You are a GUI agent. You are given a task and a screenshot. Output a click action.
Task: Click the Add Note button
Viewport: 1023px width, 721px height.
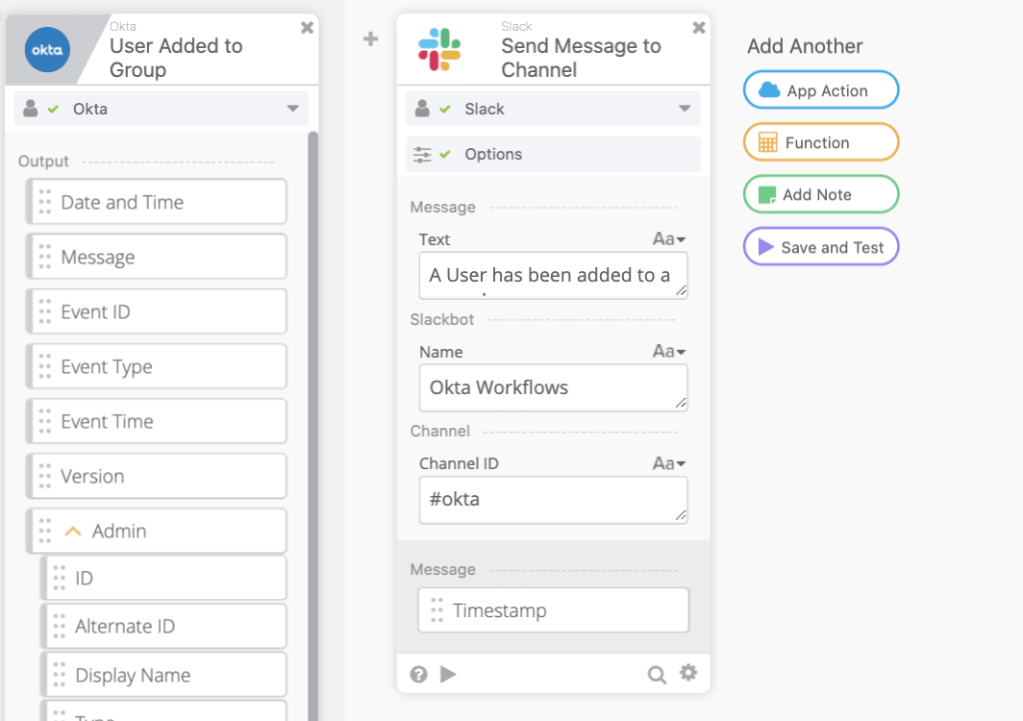820,194
